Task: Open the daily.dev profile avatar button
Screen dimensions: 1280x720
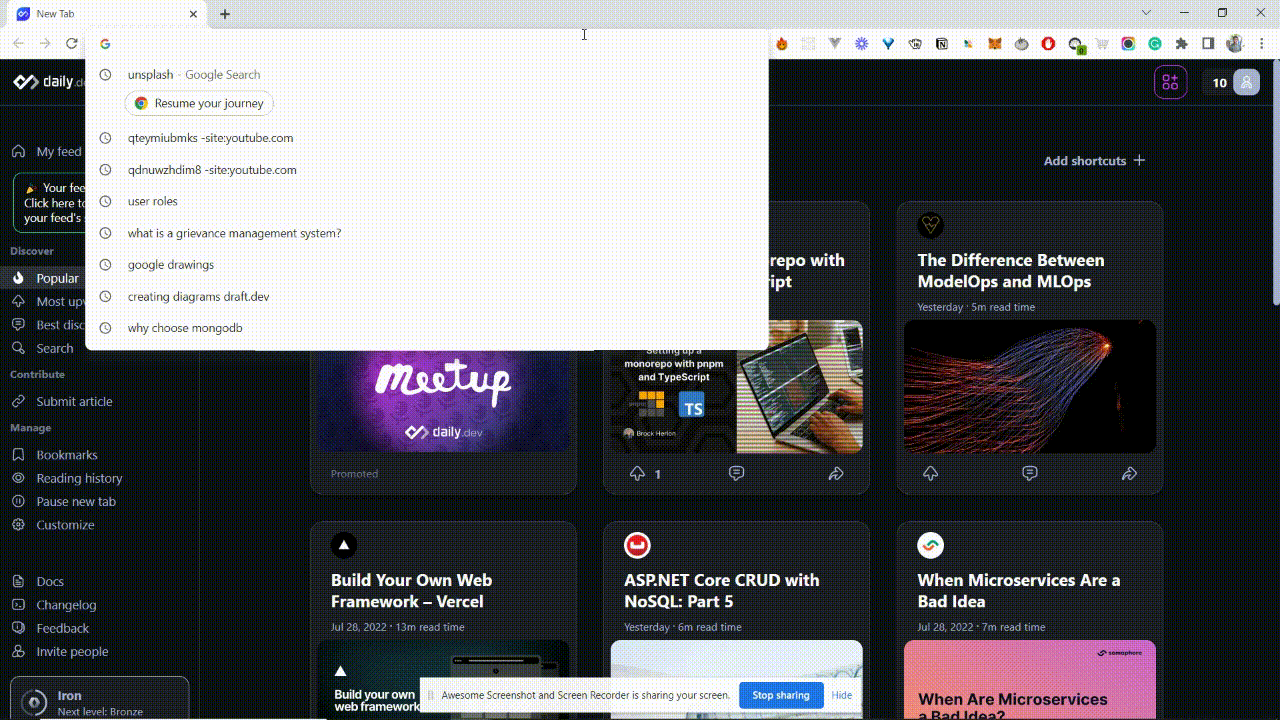Action: (x=1247, y=83)
